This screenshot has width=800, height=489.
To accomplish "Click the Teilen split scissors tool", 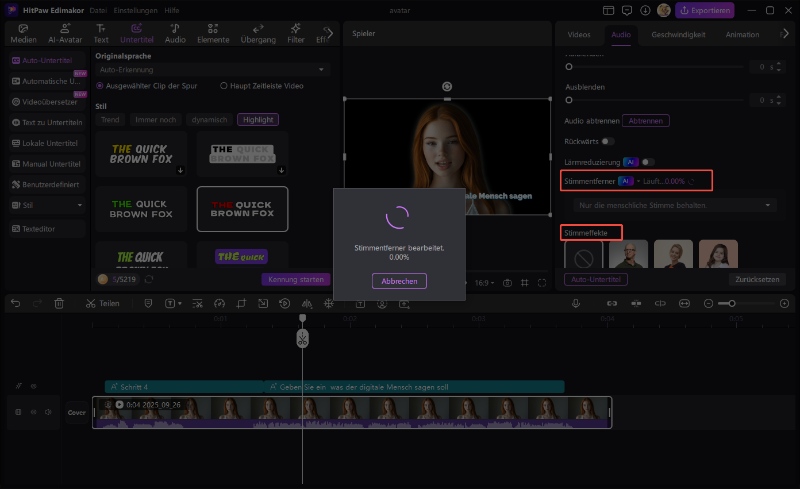I will pyautogui.click(x=103, y=303).
